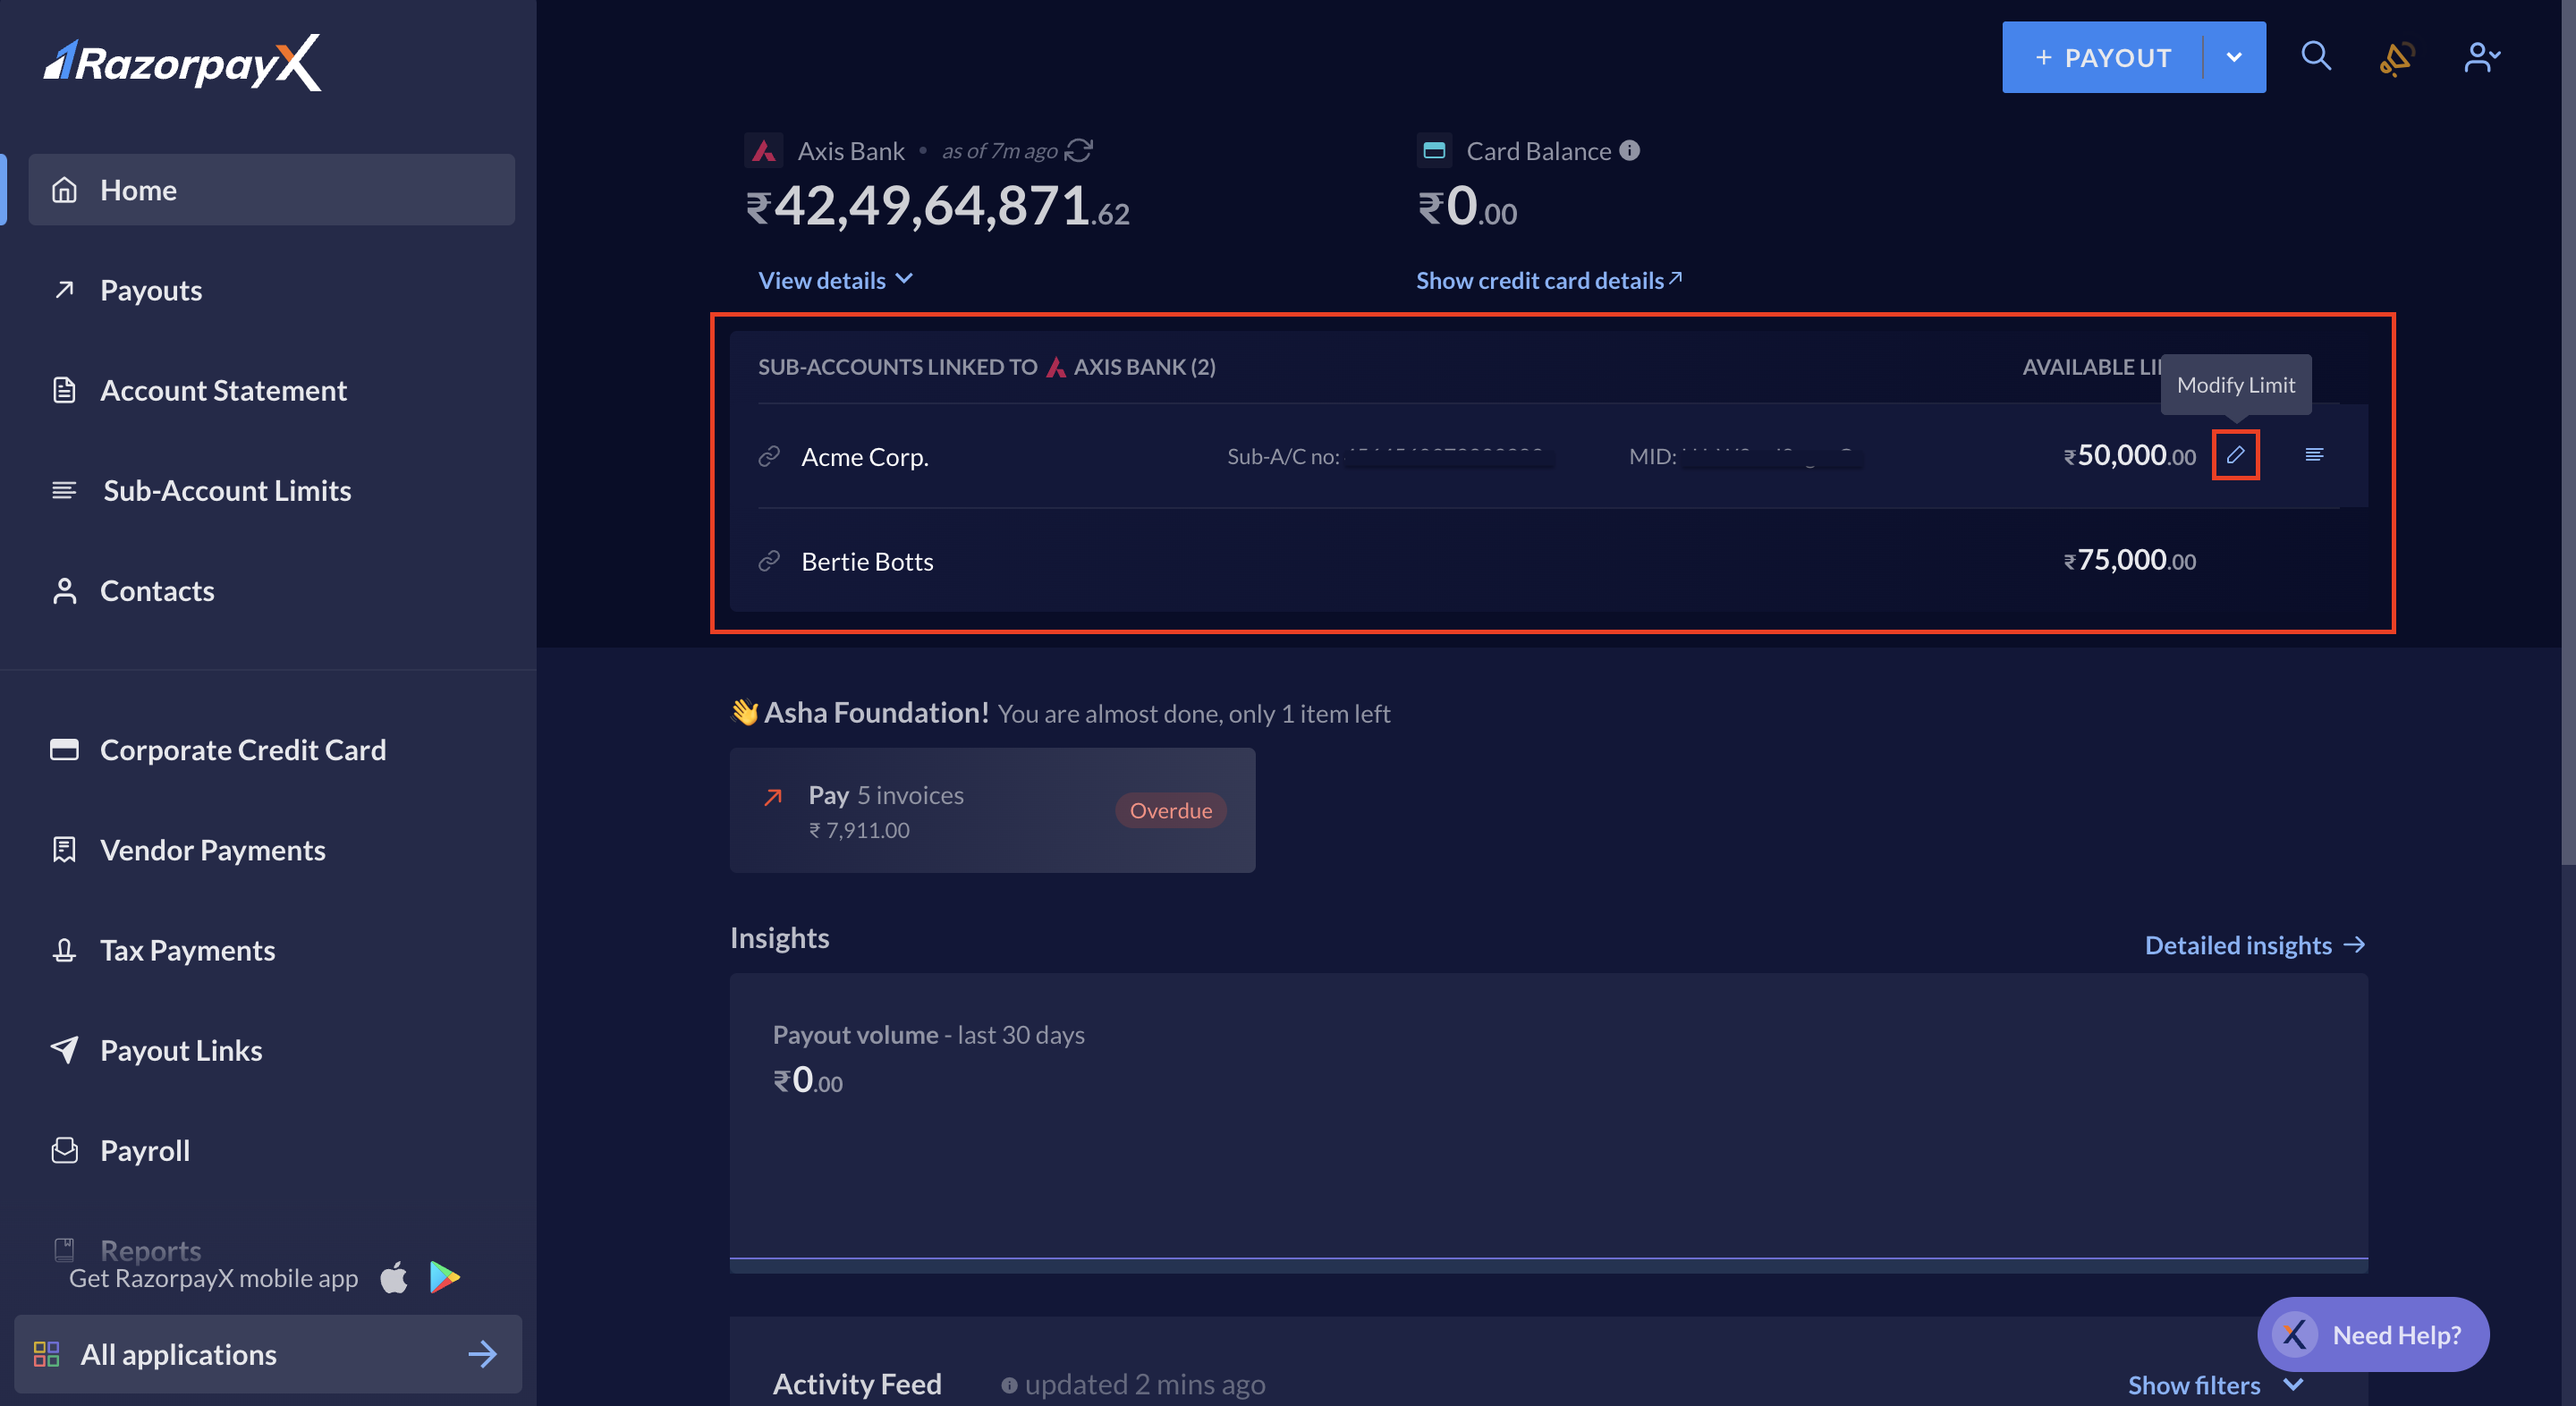
Task: Open Tax Payments page
Action: [187, 950]
